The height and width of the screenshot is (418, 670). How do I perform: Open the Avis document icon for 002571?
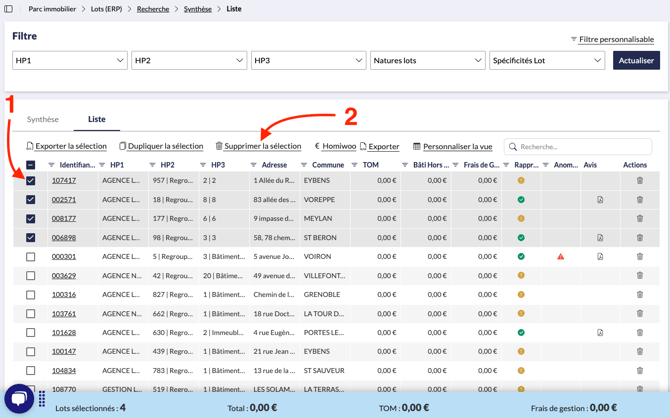[x=600, y=200]
